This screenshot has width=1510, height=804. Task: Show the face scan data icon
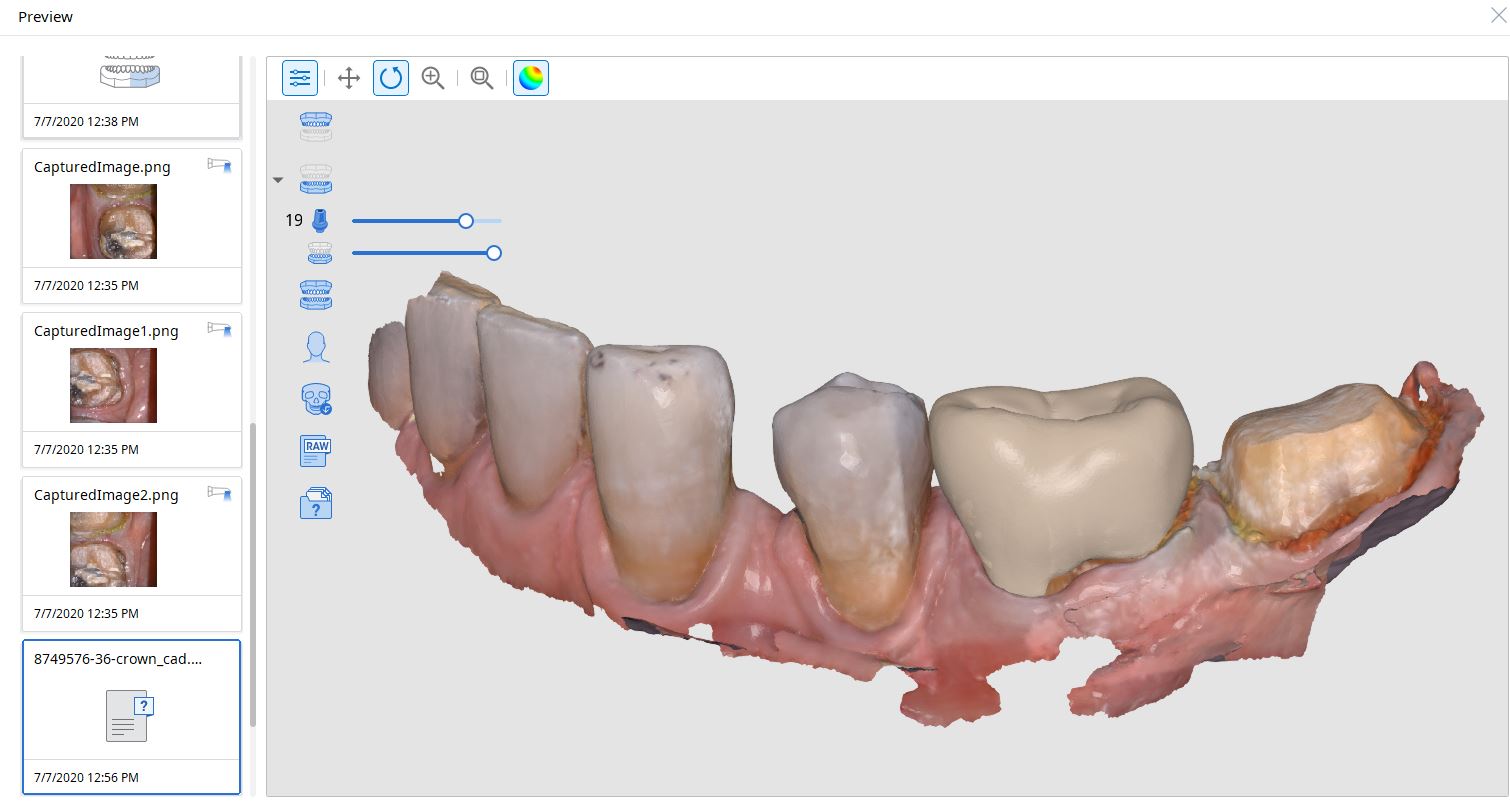tap(316, 347)
